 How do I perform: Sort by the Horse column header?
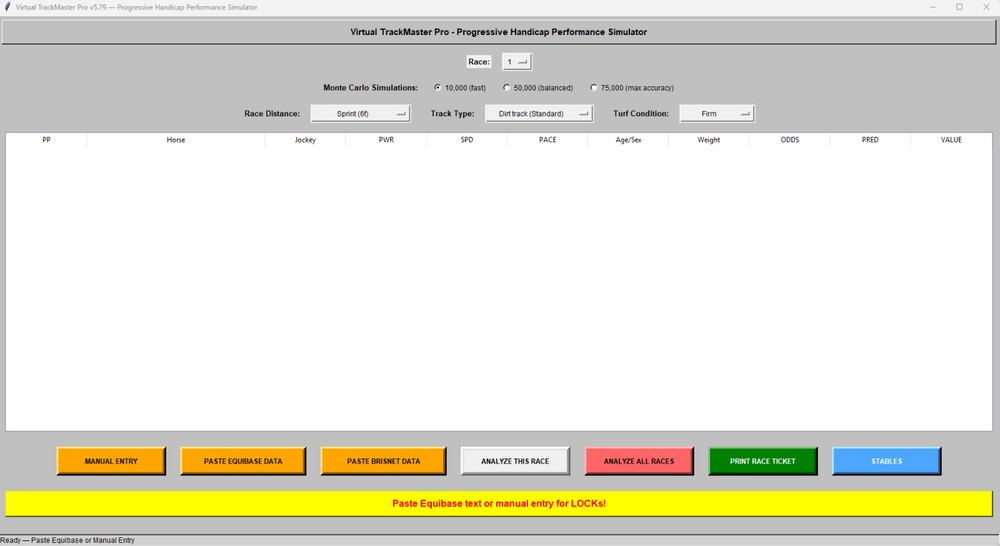click(176, 140)
